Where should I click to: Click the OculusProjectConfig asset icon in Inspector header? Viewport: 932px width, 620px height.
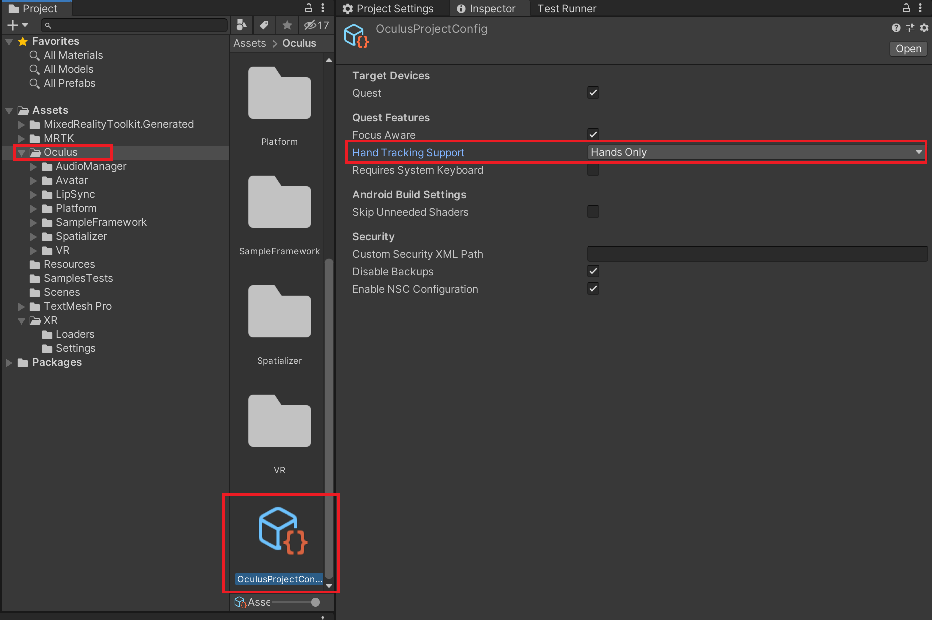coord(357,36)
